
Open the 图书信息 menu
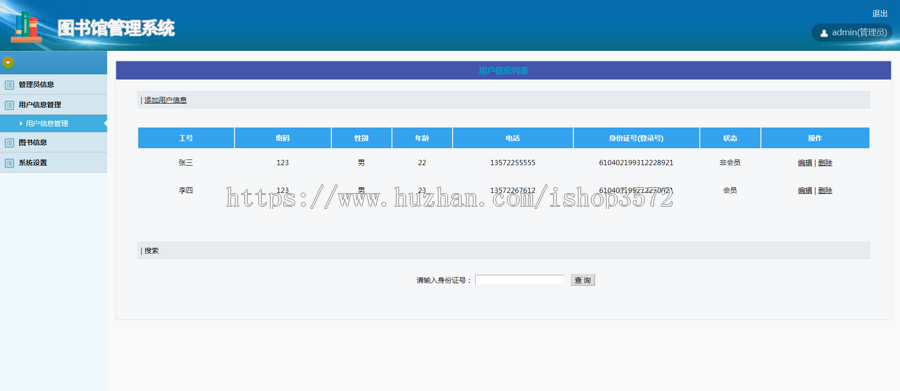coord(53,142)
